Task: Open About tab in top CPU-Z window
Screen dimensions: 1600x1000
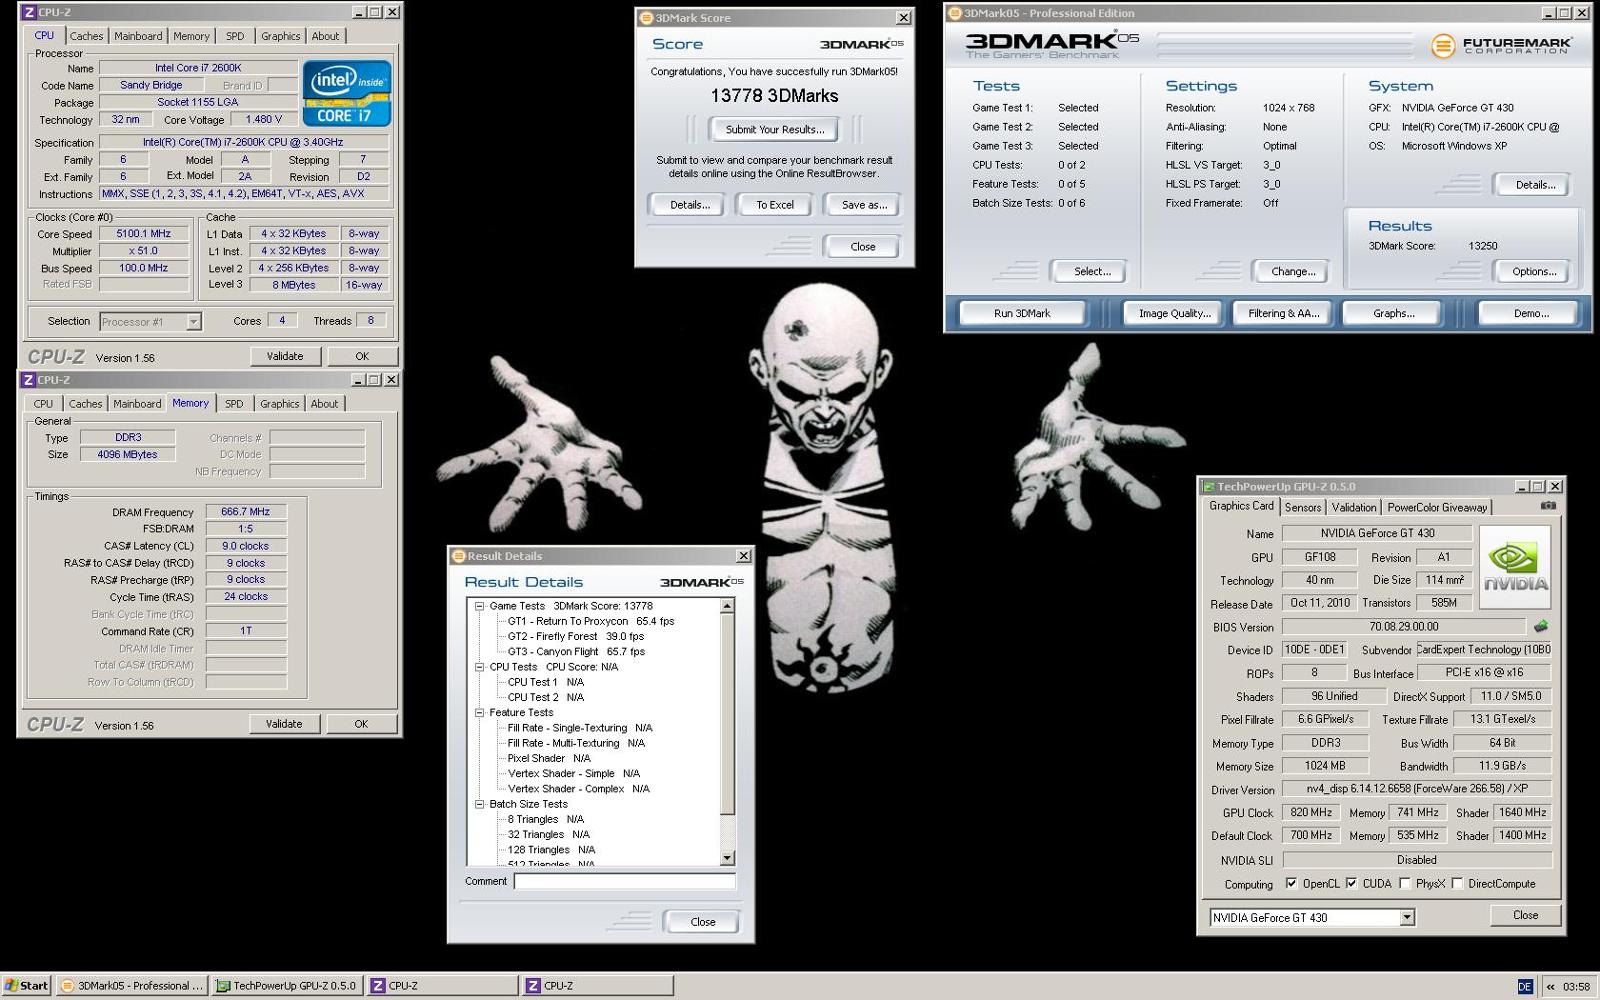Action: click(325, 36)
